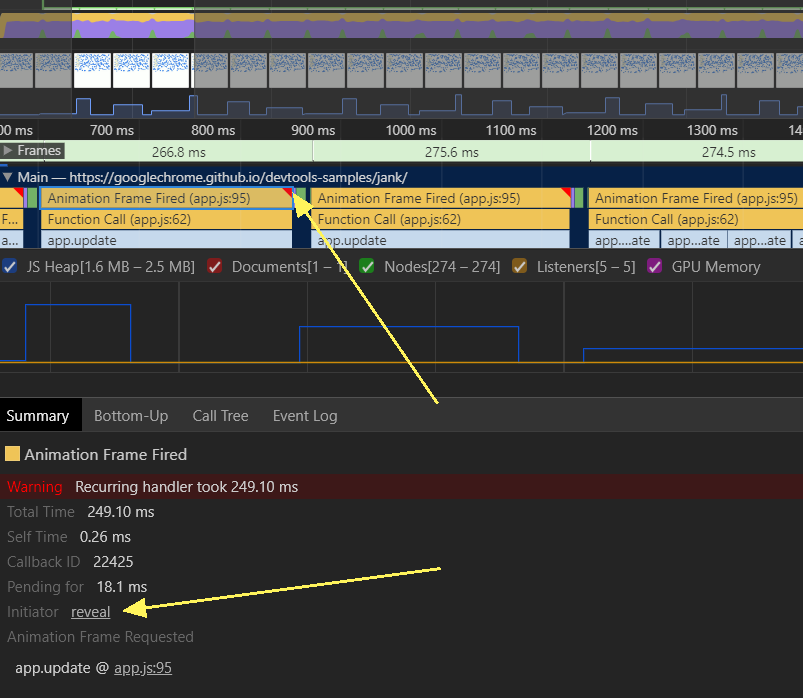The height and width of the screenshot is (698, 803).
Task: Click the third highlighted screenshot thumbnail
Action: click(171, 70)
